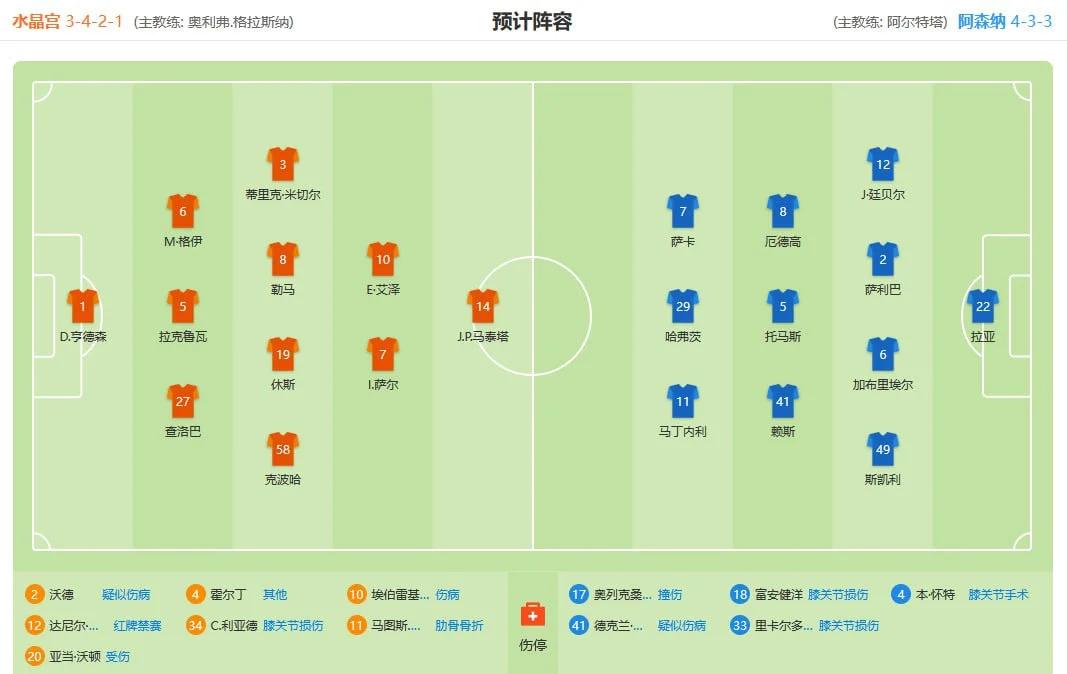Select injured player badge 20 亚当·沃顿

[x=34, y=656]
